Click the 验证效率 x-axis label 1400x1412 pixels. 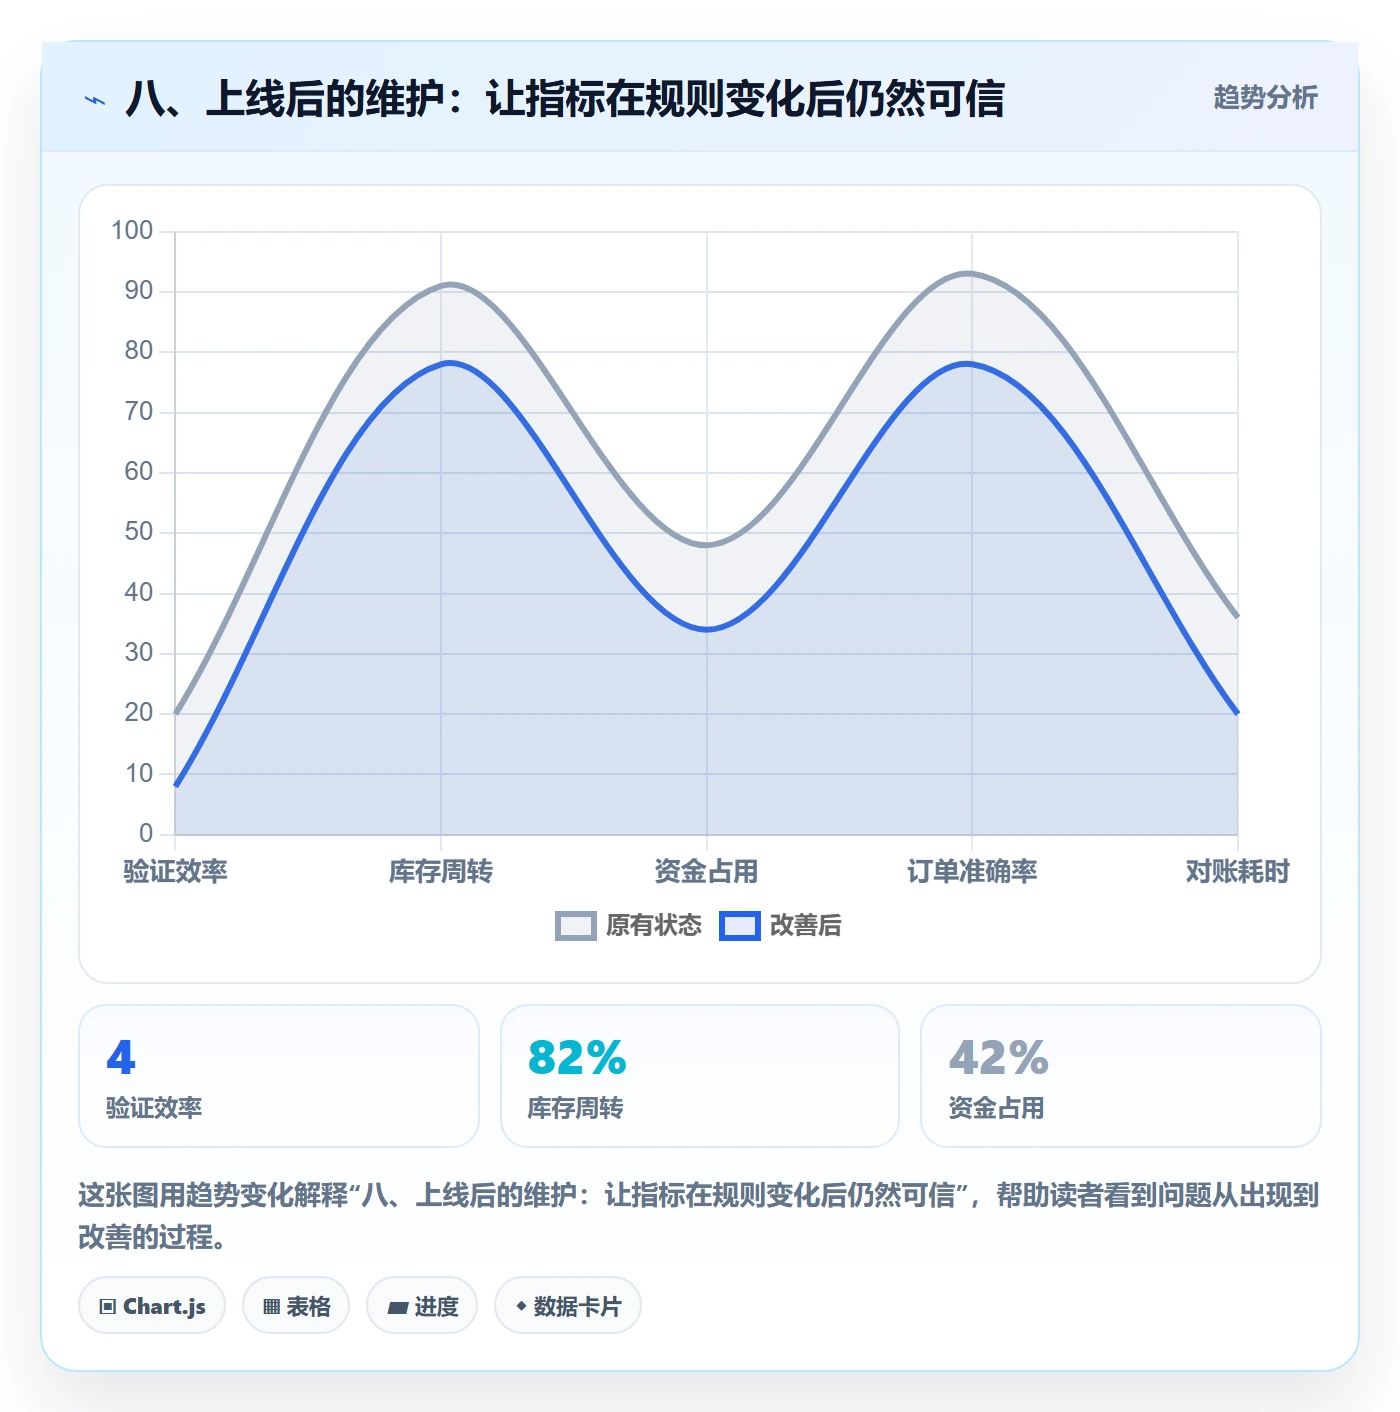point(175,871)
